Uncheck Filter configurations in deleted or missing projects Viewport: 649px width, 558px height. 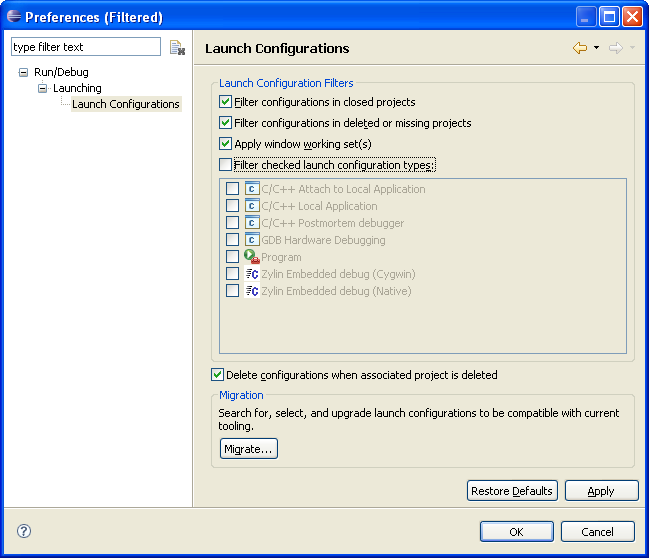click(225, 123)
